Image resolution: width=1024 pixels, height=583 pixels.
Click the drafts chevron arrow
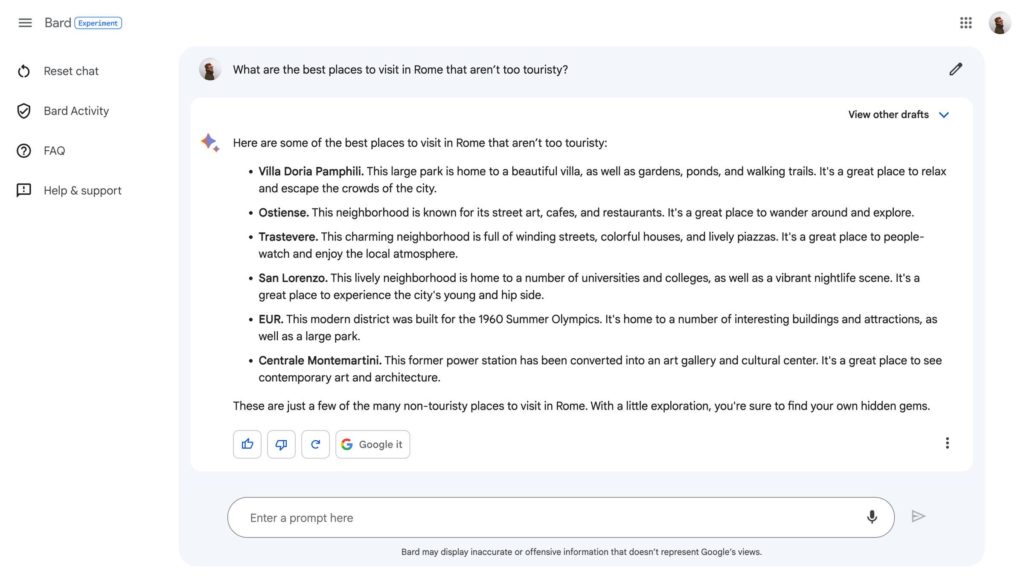[944, 114]
